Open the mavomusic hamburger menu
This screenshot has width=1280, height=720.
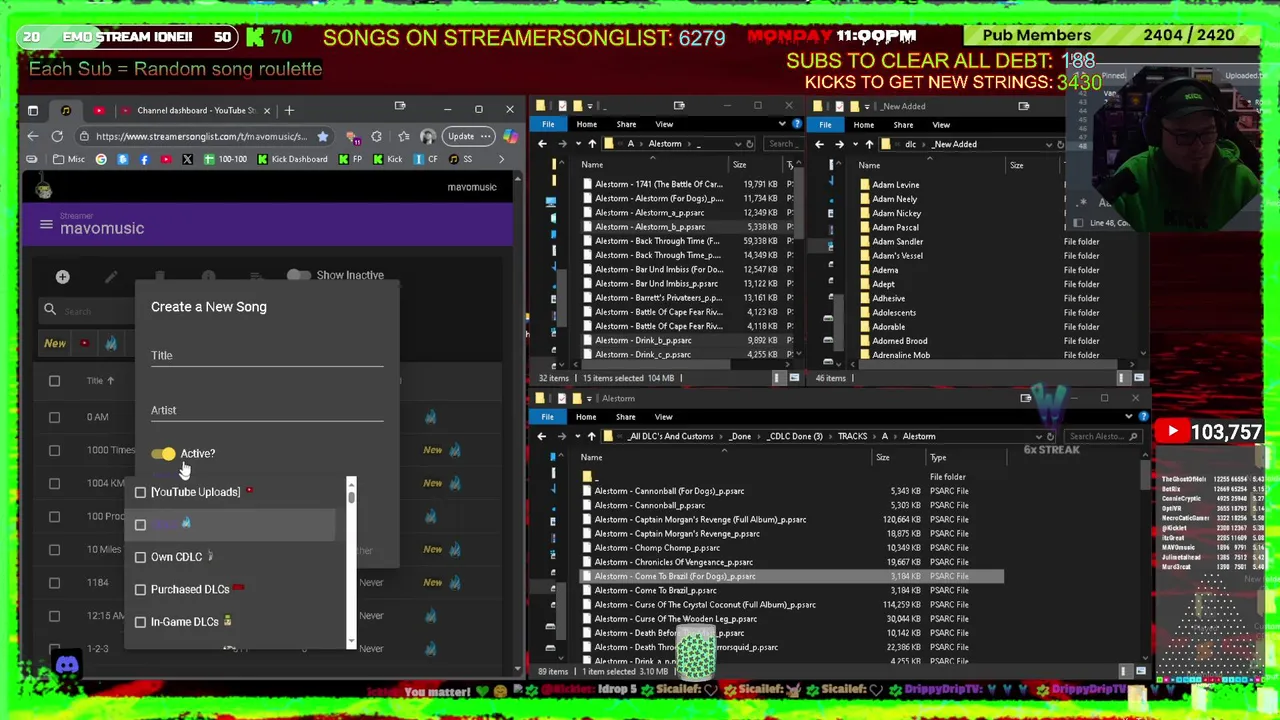coord(46,225)
